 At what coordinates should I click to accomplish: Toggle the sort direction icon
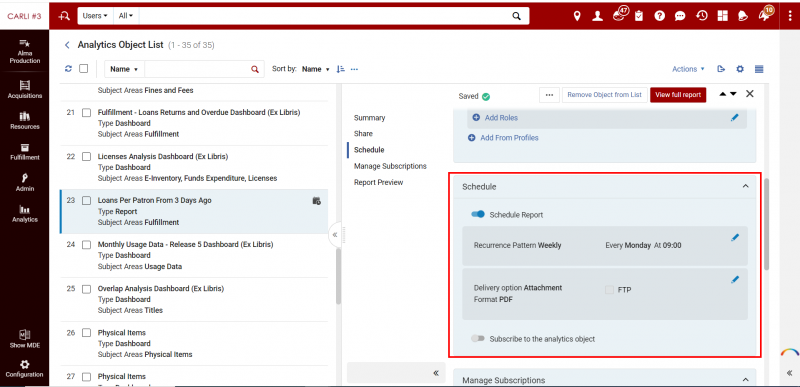pos(341,69)
